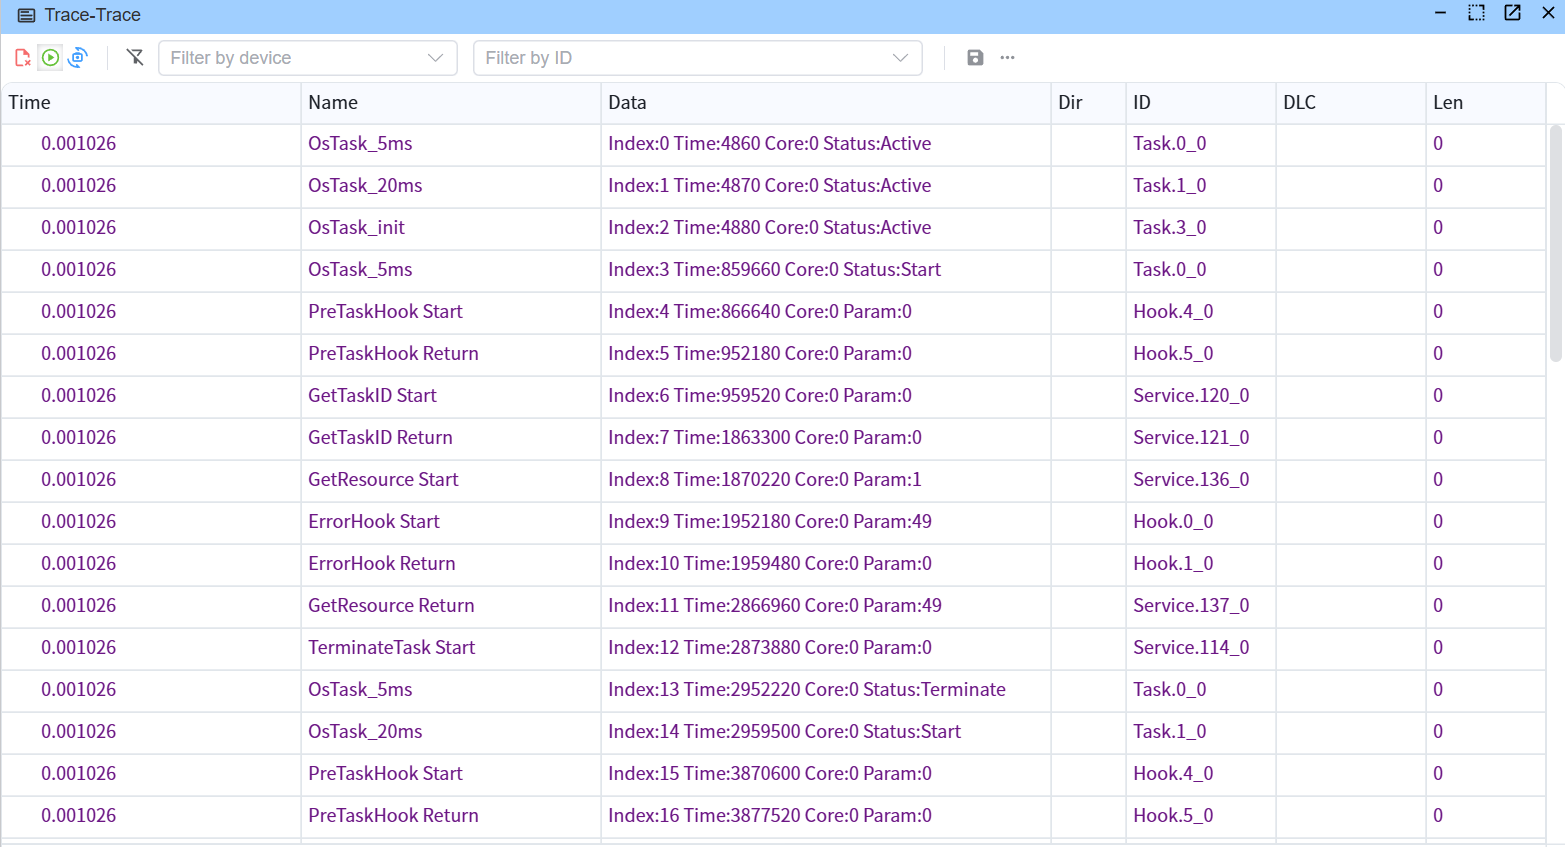Expand the Filter by ID dropdown arrow
The height and width of the screenshot is (847, 1565).
[x=900, y=58]
